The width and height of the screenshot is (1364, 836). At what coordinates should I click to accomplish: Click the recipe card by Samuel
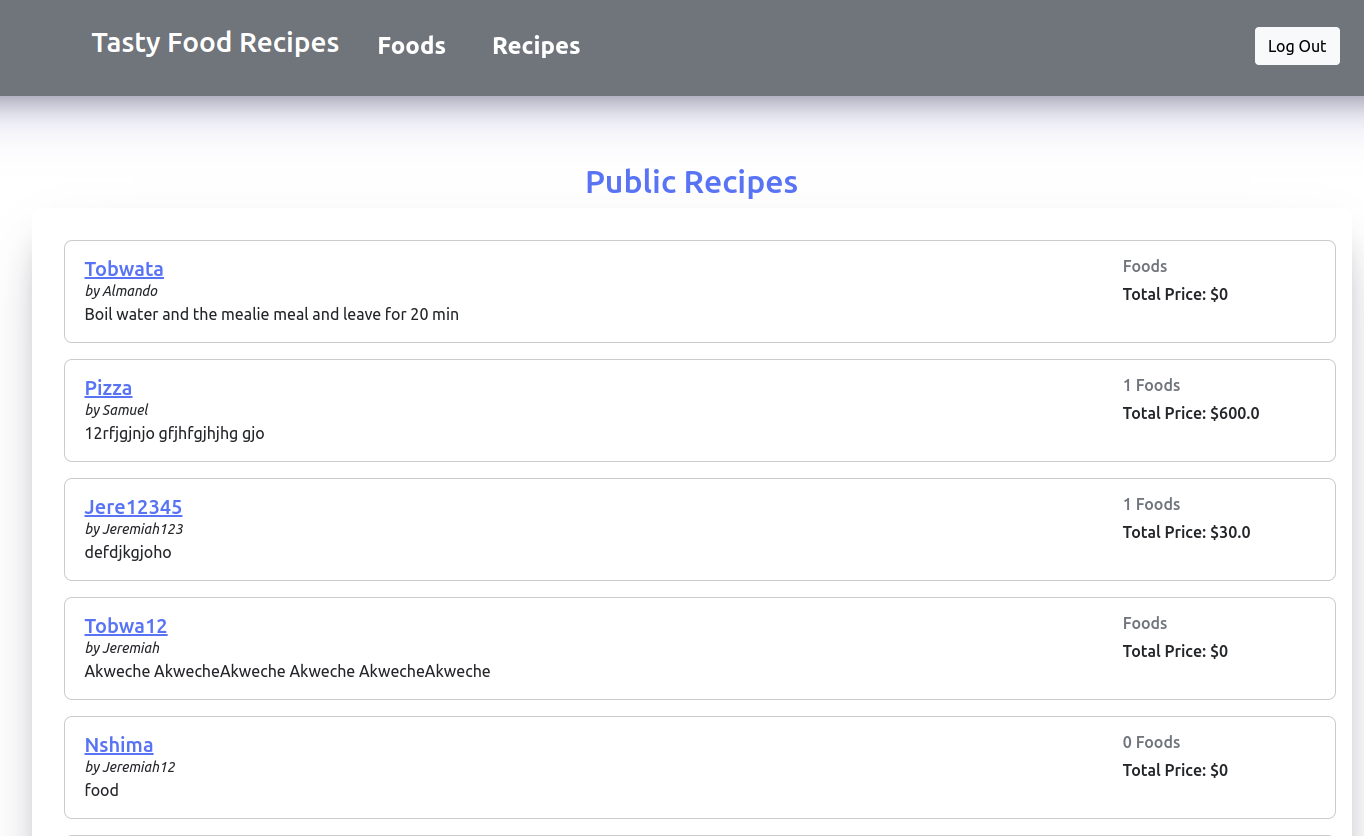(x=699, y=410)
